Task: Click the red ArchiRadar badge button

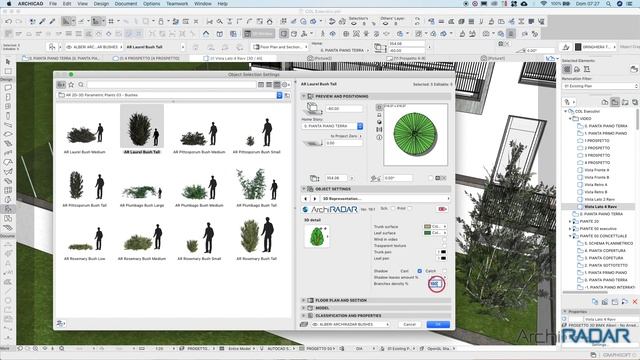Action: [x=442, y=209]
